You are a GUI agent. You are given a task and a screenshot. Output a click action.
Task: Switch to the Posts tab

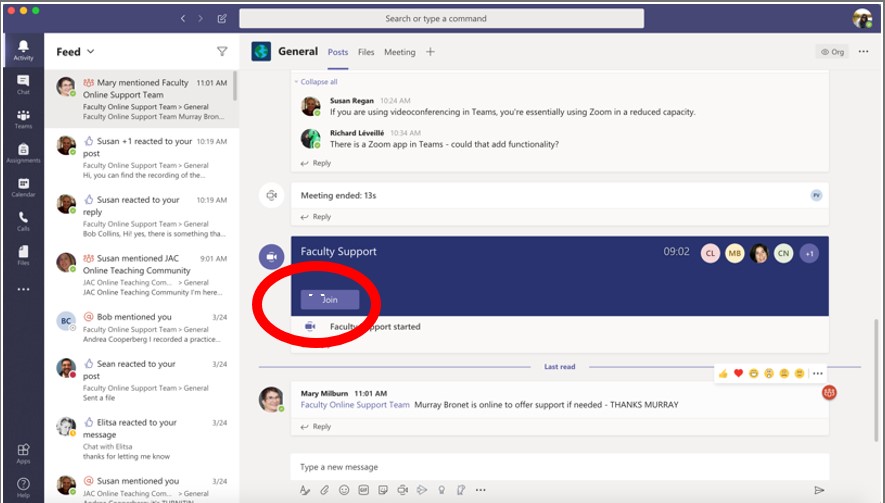point(338,52)
